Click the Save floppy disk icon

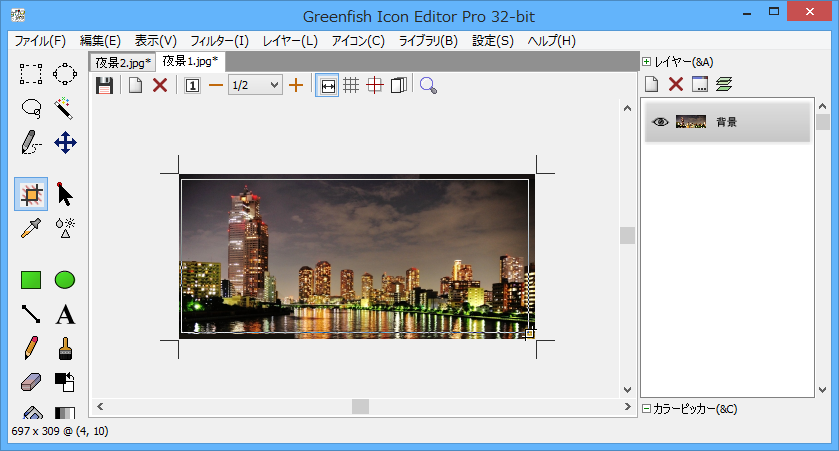pyautogui.click(x=104, y=86)
